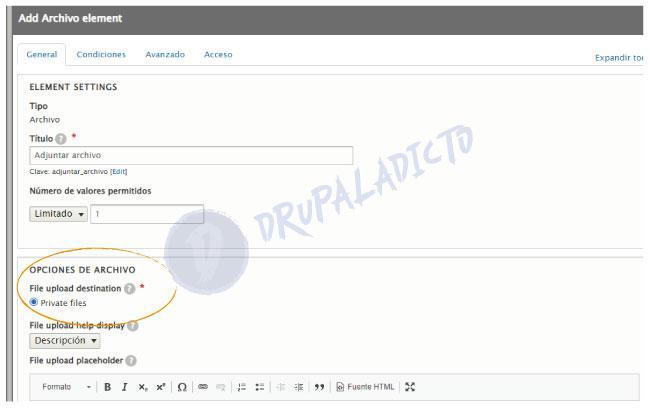Open Fuente HTML source view
Image resolution: width=650 pixels, height=412 pixels.
pos(365,387)
